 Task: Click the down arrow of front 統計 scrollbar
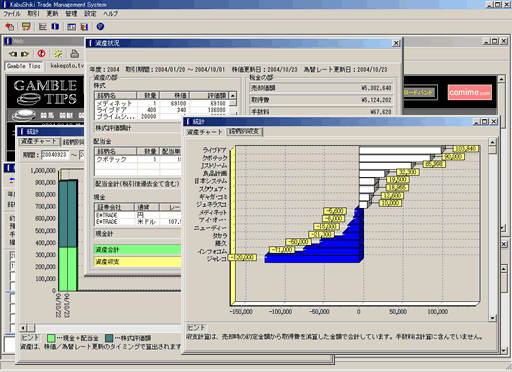(493, 318)
